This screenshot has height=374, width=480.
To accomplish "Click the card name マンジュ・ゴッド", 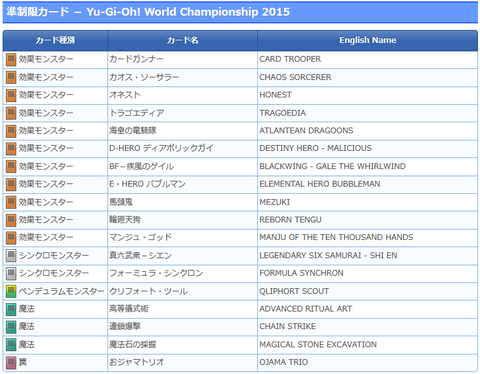I will 140,237.
